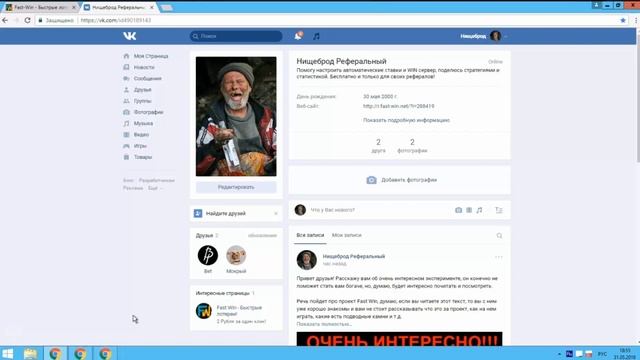Reload the page with refresh icon

(x=27, y=20)
